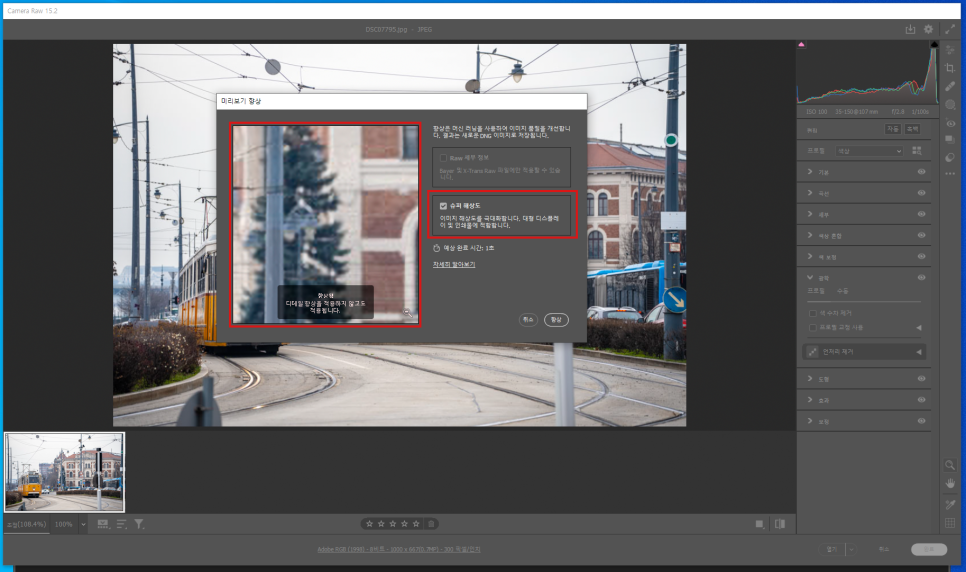Select the Edit sliders tool icon
This screenshot has height=572, width=966.
(950, 50)
